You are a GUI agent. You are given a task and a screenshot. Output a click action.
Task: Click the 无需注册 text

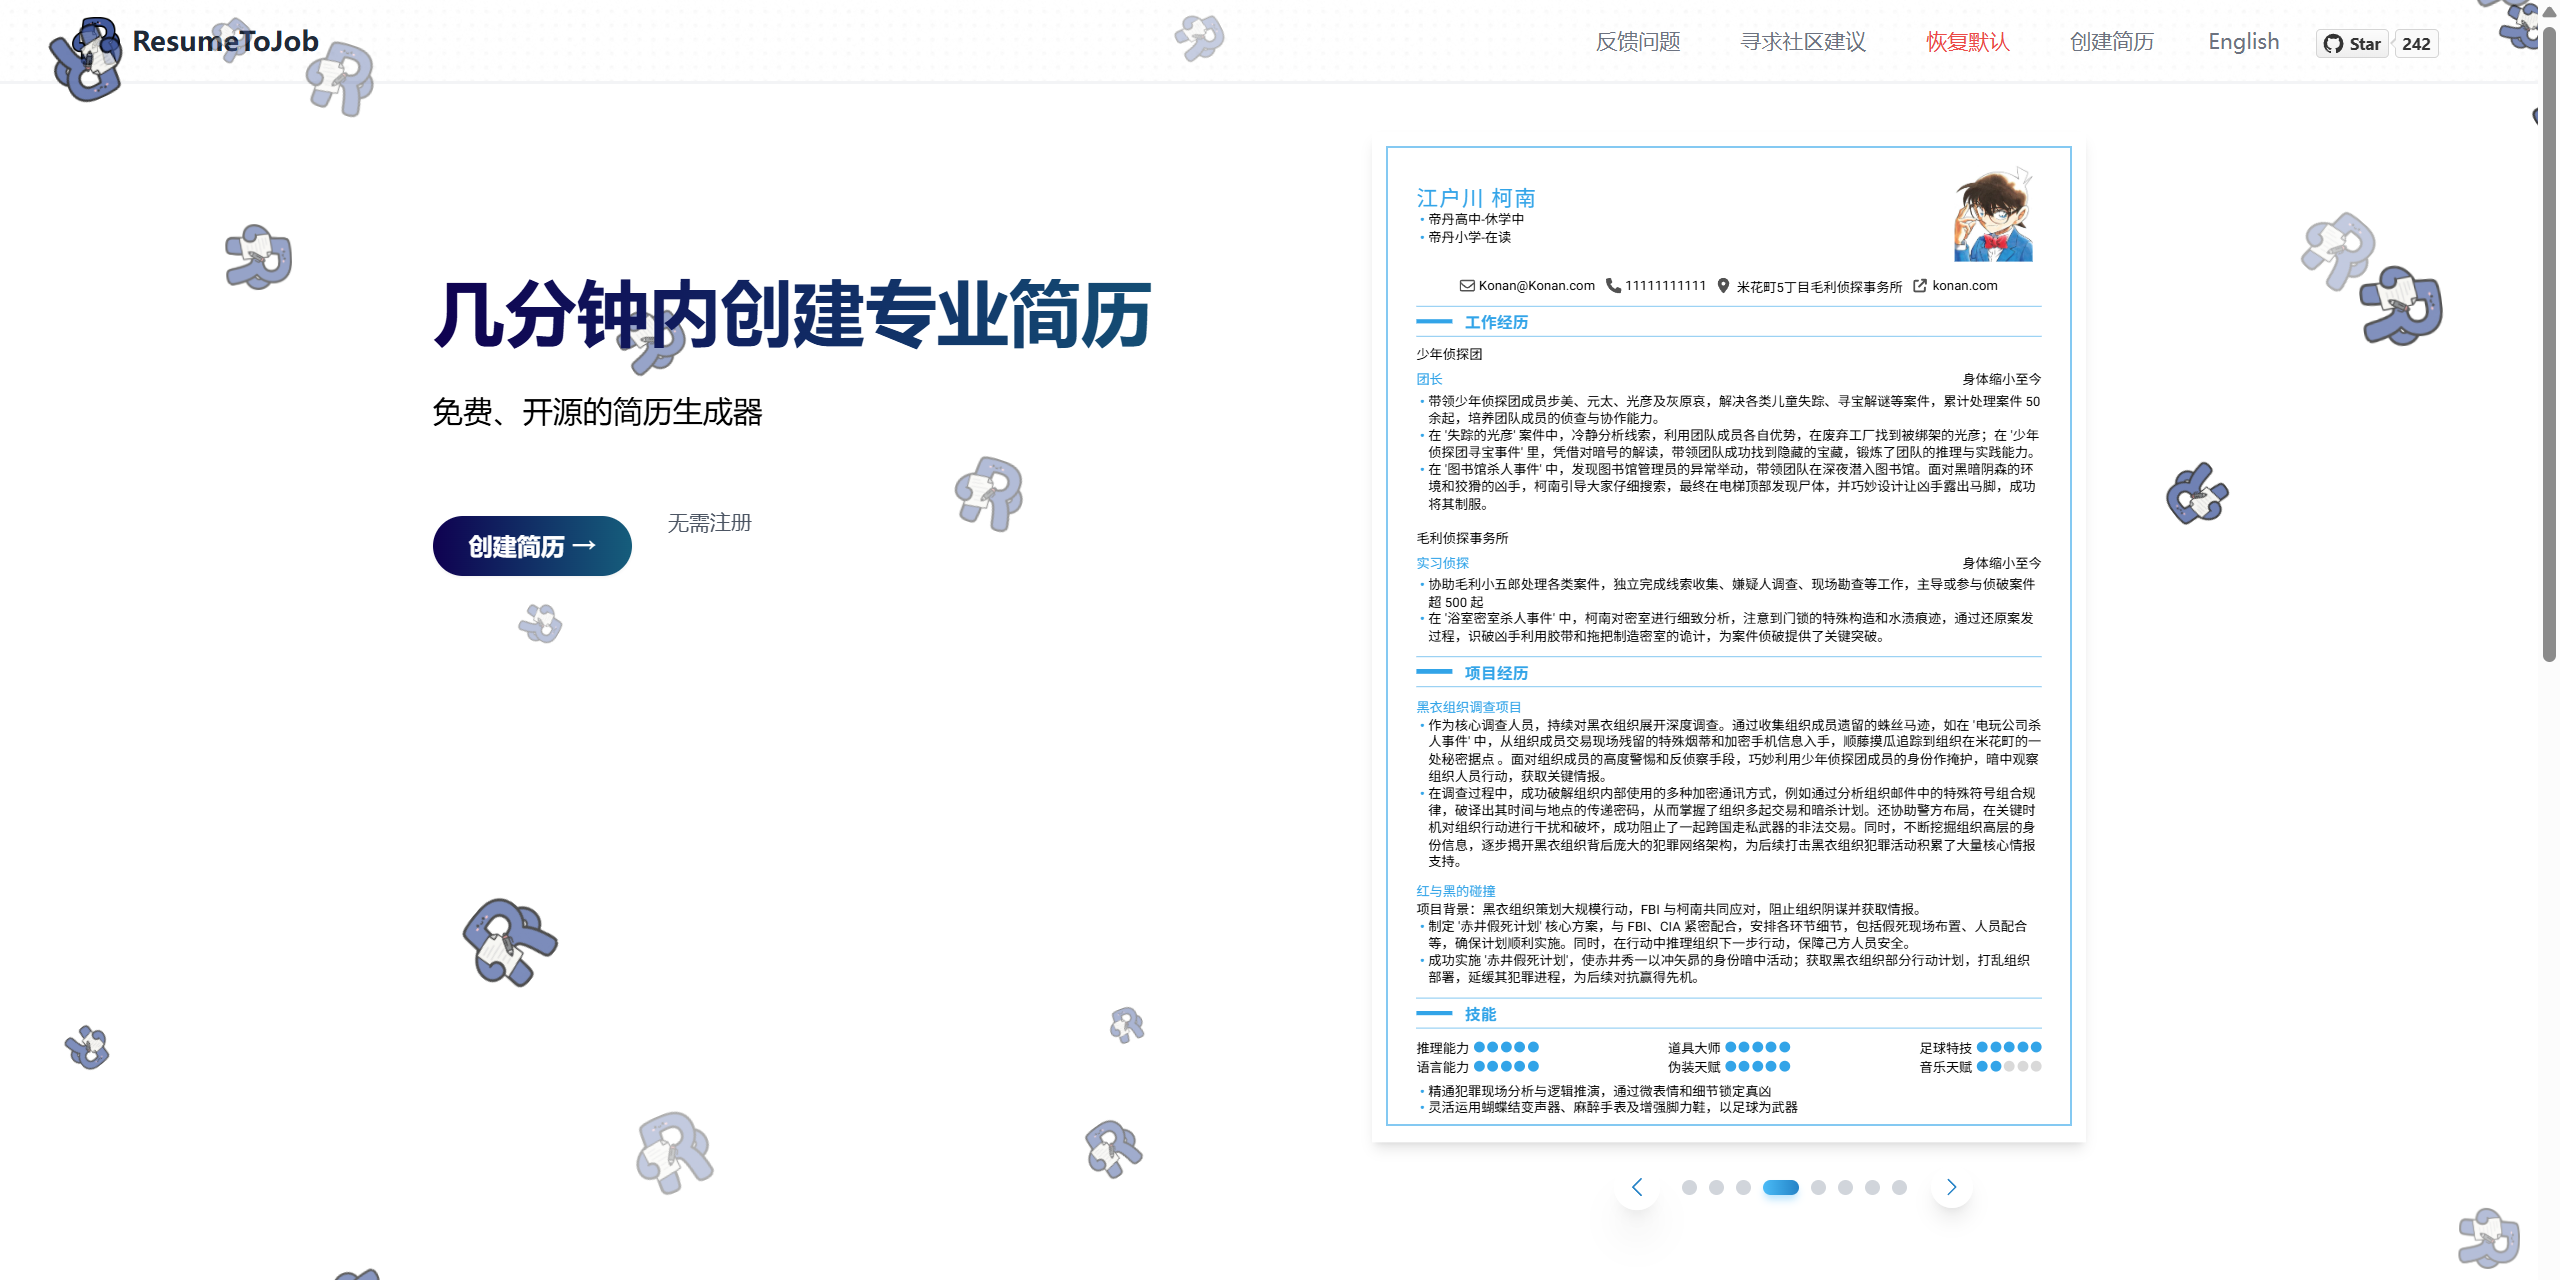pos(709,523)
